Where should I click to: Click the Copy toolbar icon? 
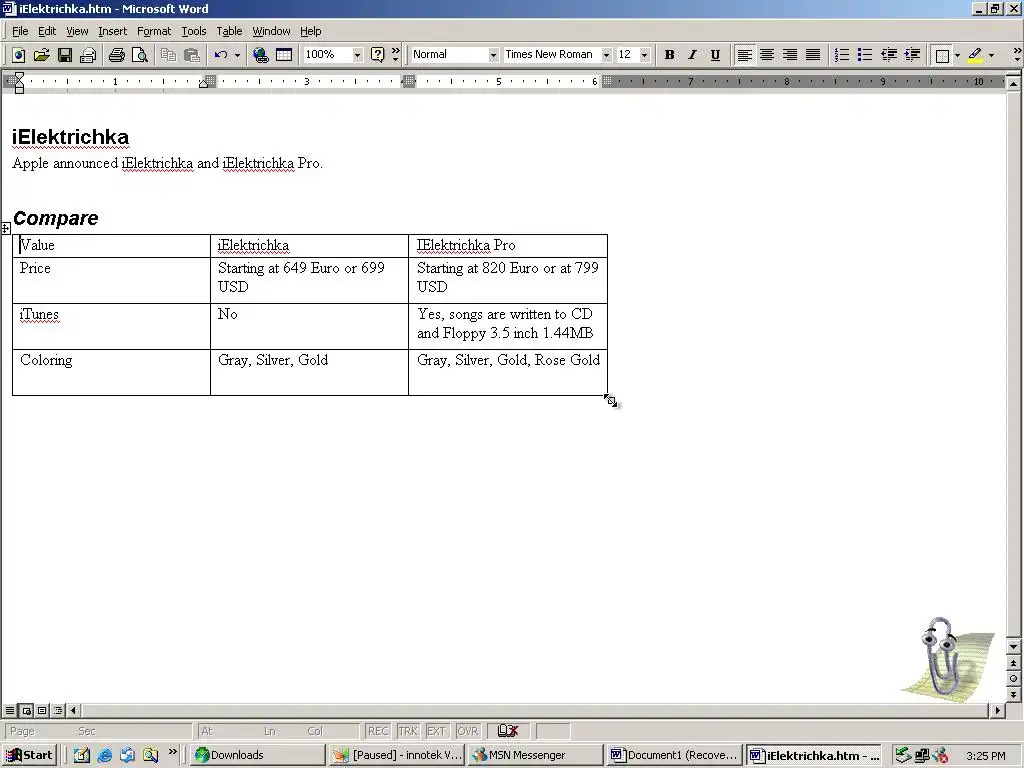click(x=168, y=55)
